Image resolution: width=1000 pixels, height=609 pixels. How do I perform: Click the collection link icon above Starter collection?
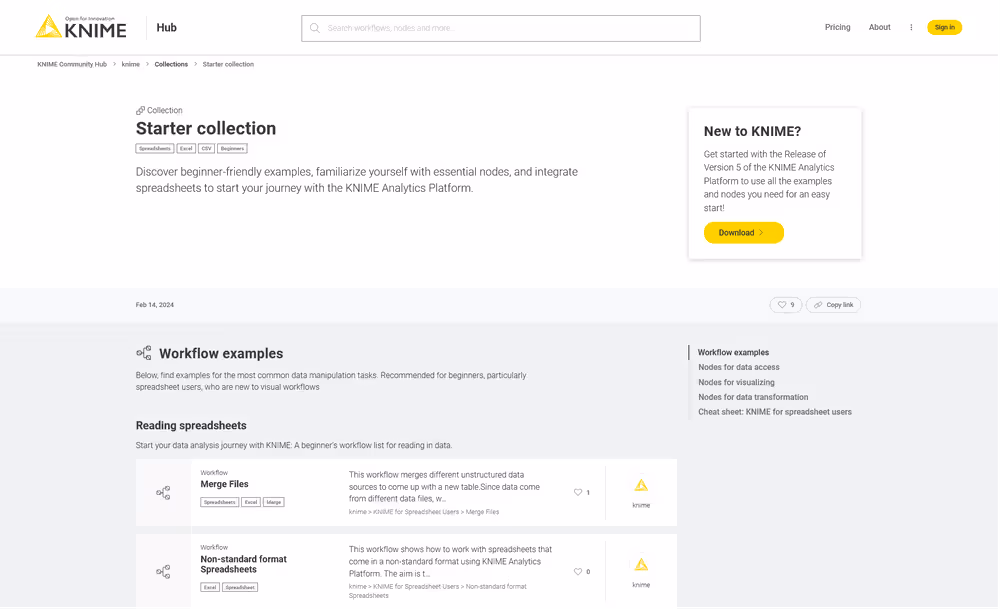click(x=140, y=110)
